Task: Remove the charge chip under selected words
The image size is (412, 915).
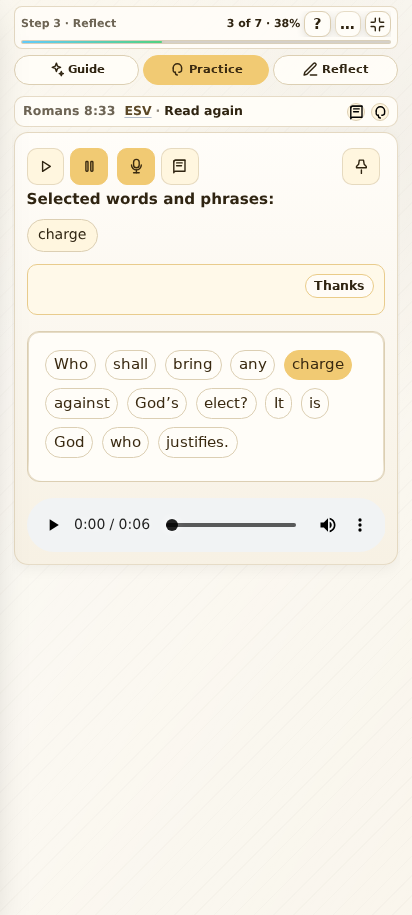Action: tap(62, 235)
